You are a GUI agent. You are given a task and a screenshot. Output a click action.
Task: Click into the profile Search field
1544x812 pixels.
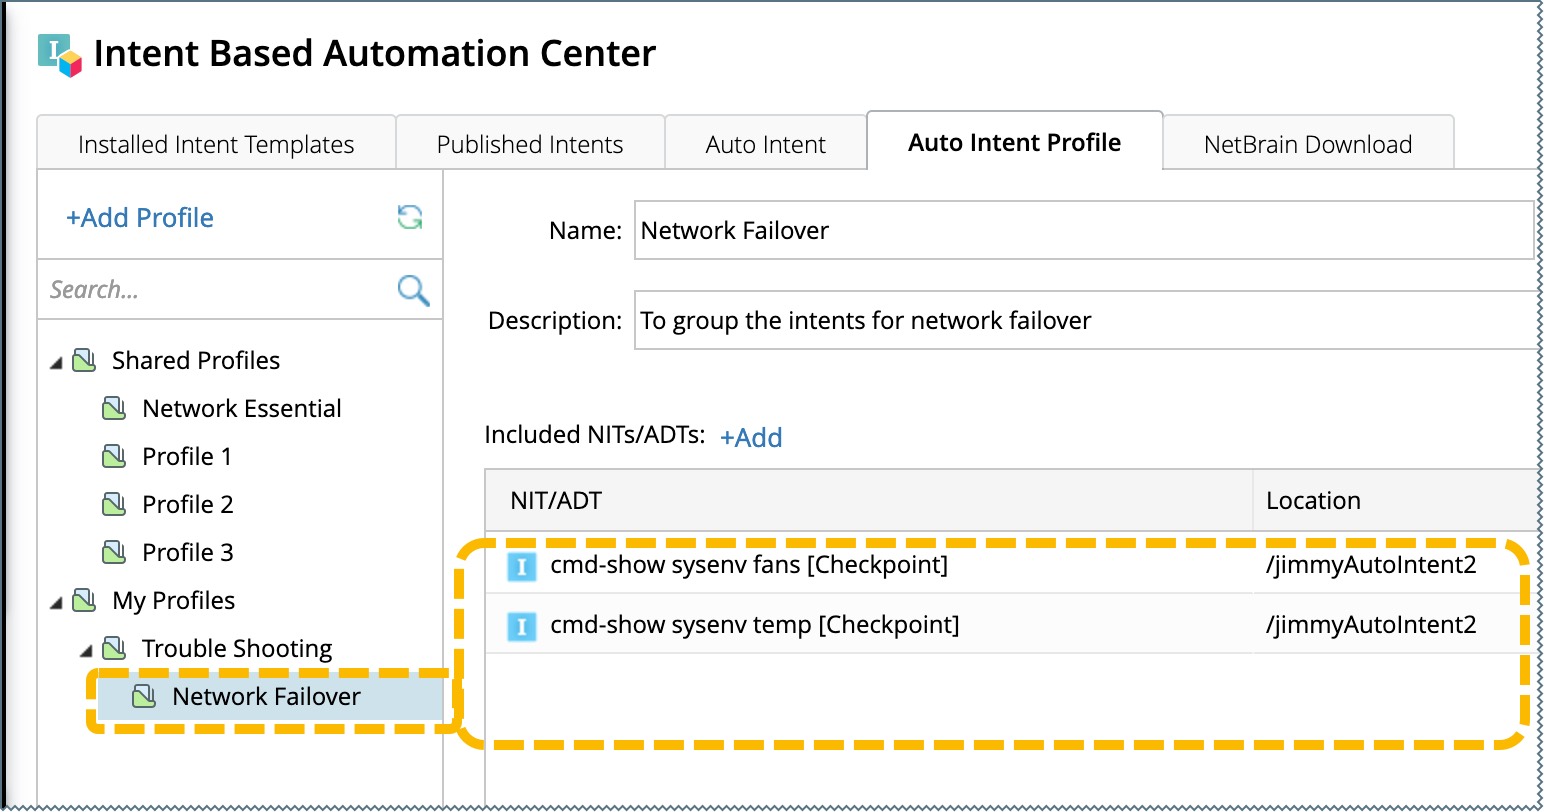[x=215, y=290]
